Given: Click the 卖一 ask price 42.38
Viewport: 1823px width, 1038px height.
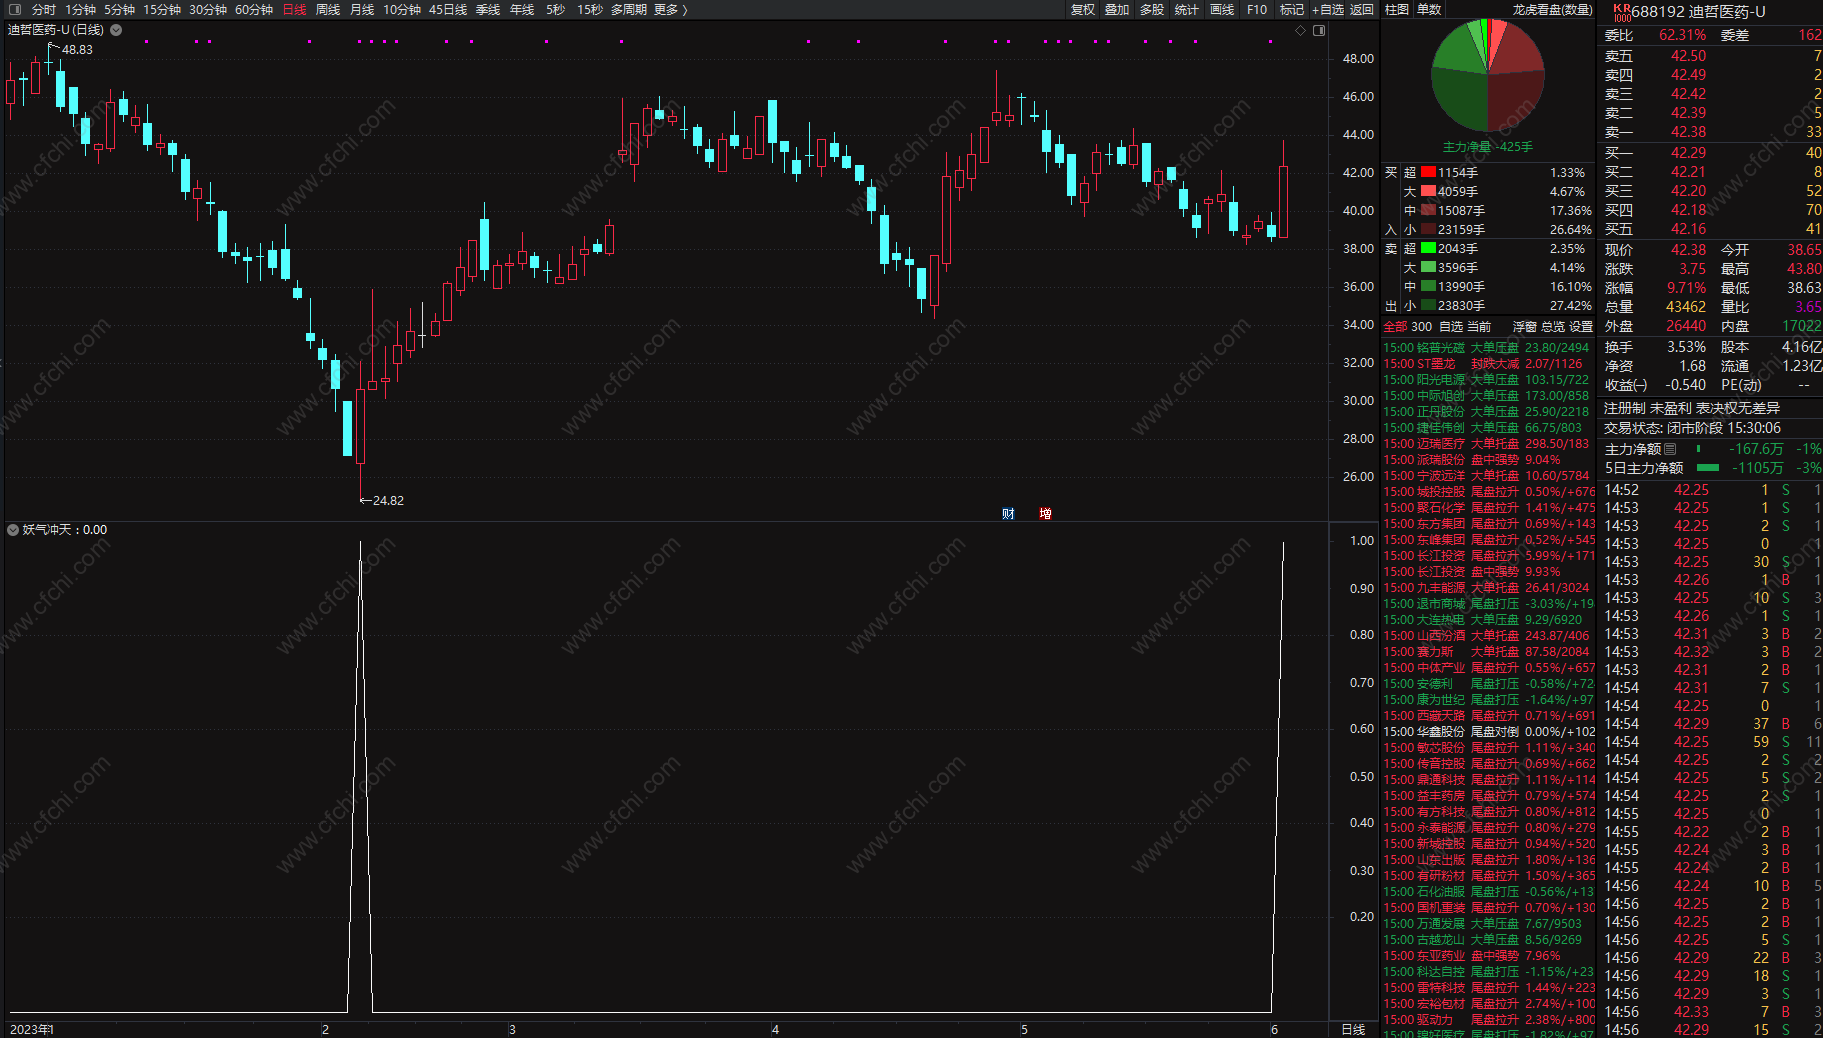Looking at the screenshot, I should pos(1688,132).
